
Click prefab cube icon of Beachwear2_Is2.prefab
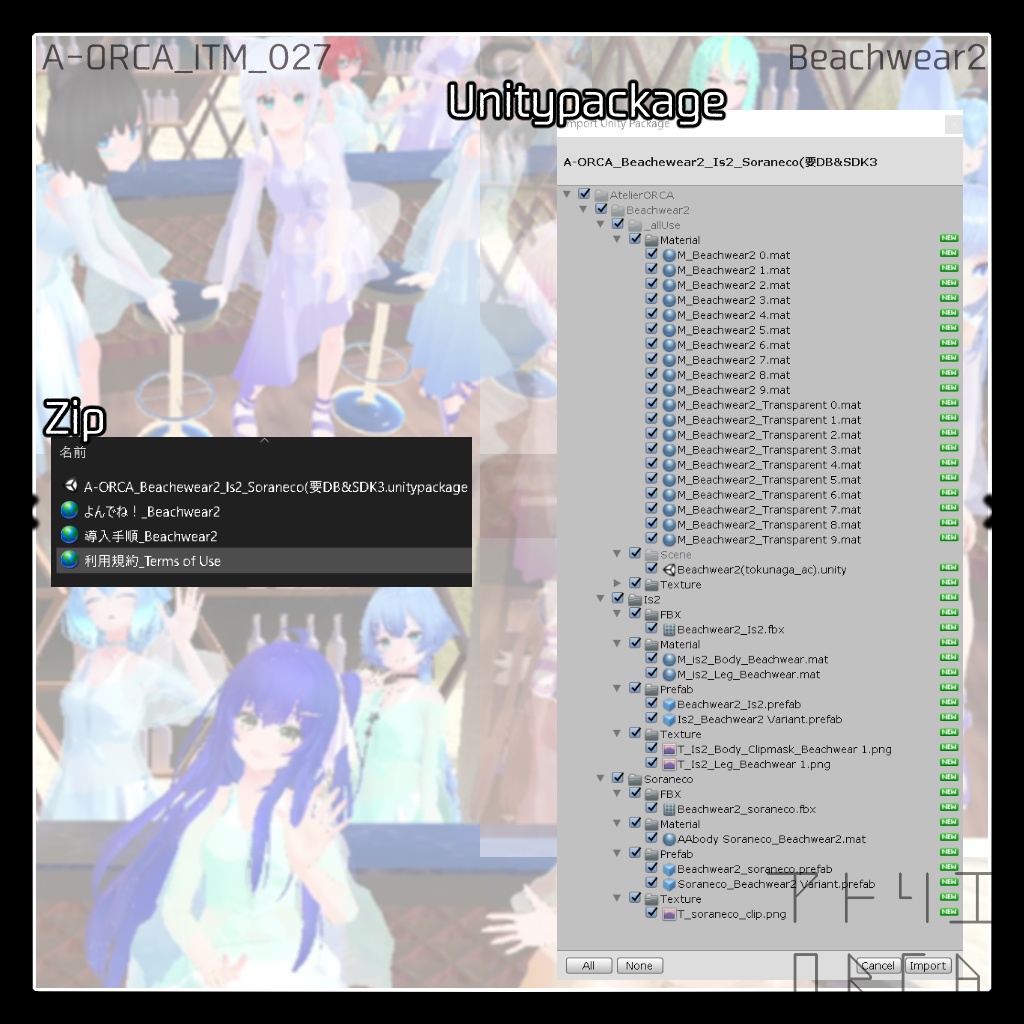(669, 705)
